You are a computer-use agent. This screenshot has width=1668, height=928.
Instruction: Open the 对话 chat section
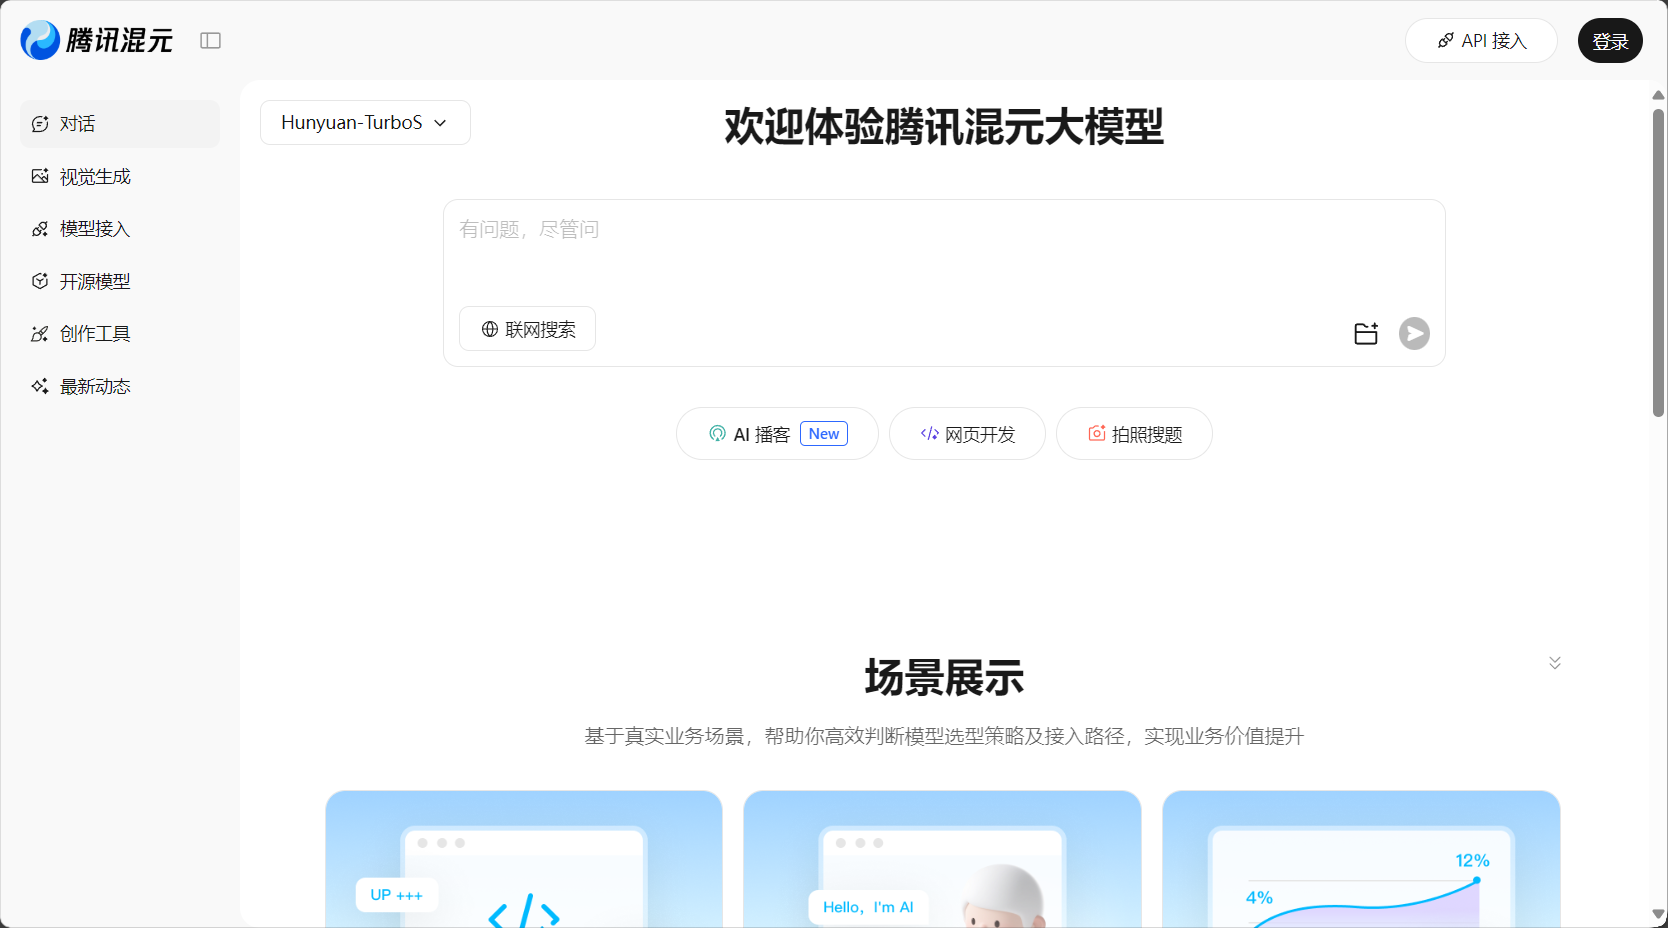(120, 124)
